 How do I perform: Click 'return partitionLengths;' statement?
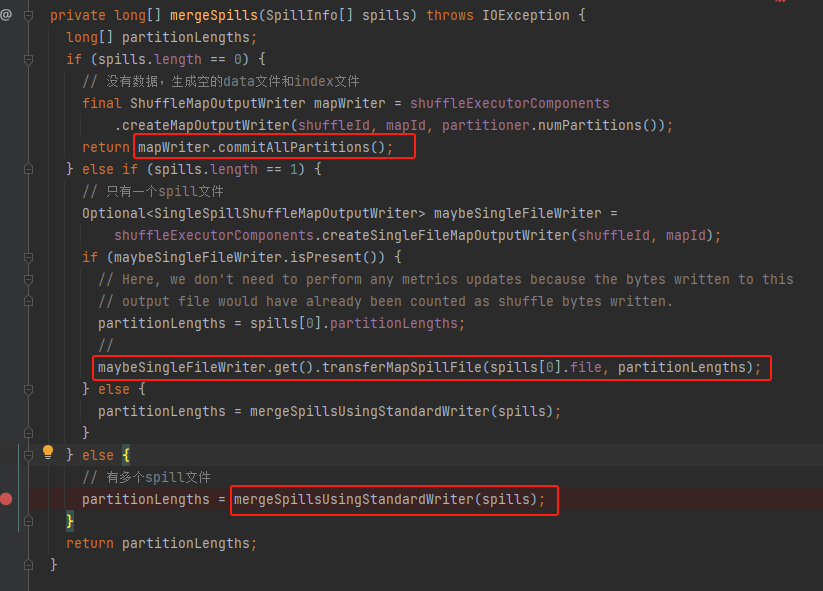[x=162, y=543]
